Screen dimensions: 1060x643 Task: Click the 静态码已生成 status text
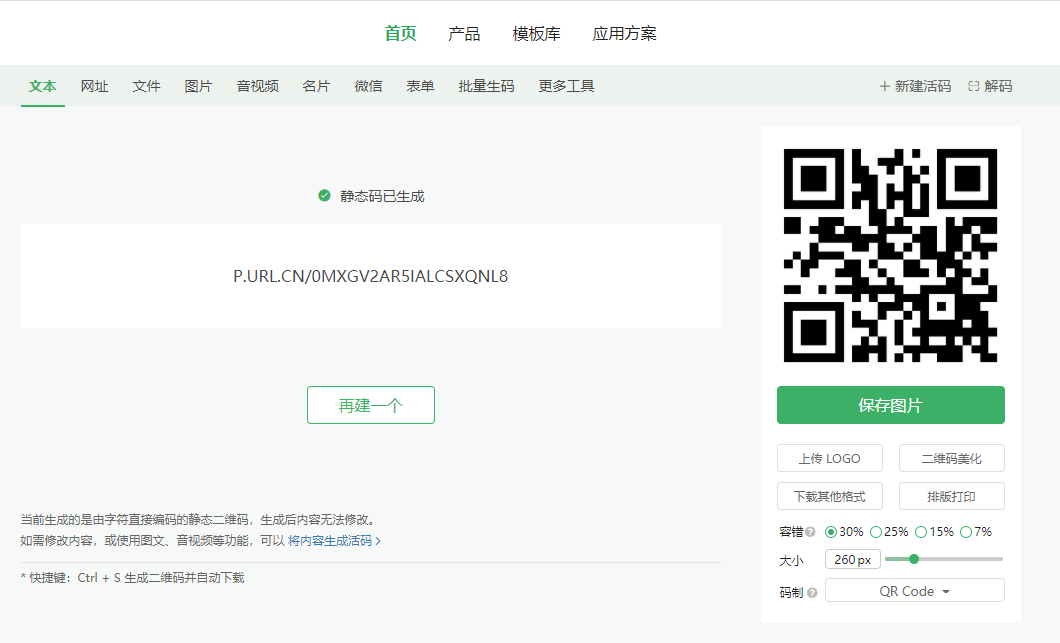(382, 196)
